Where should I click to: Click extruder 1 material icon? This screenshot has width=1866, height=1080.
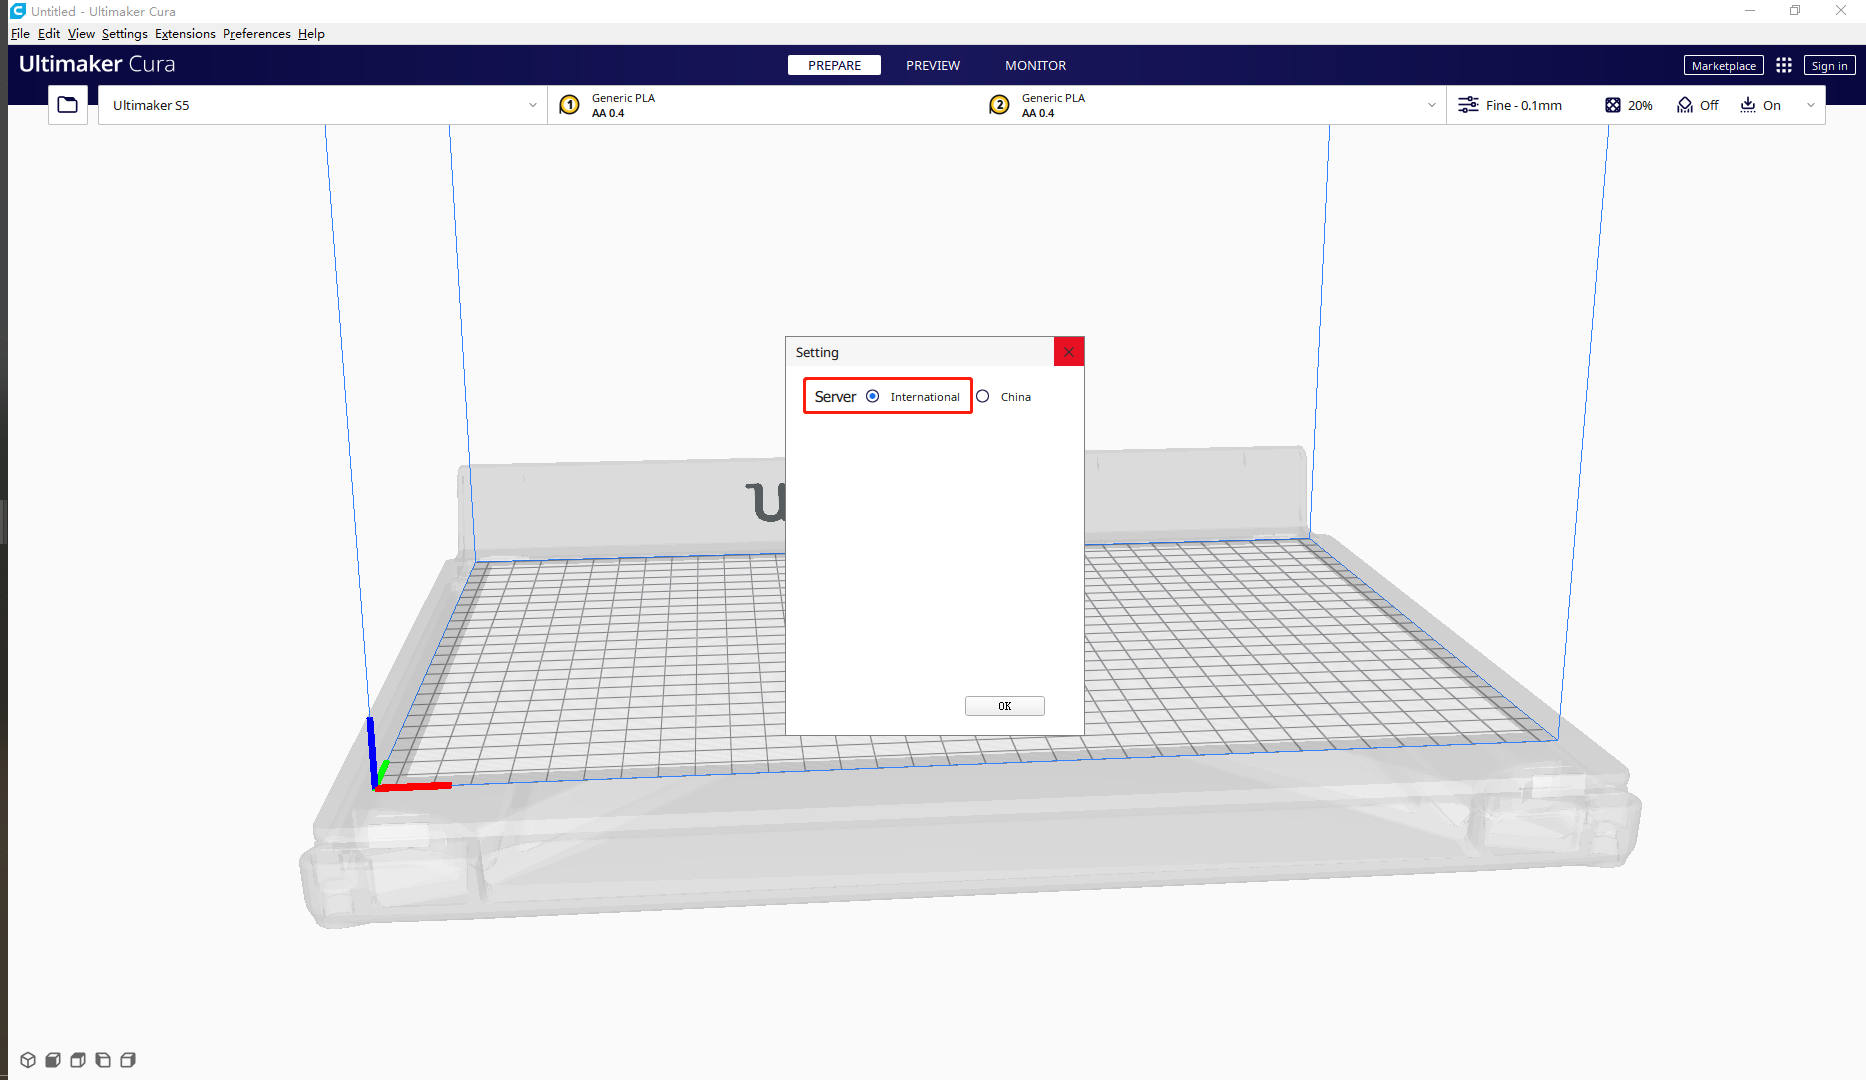coord(569,105)
